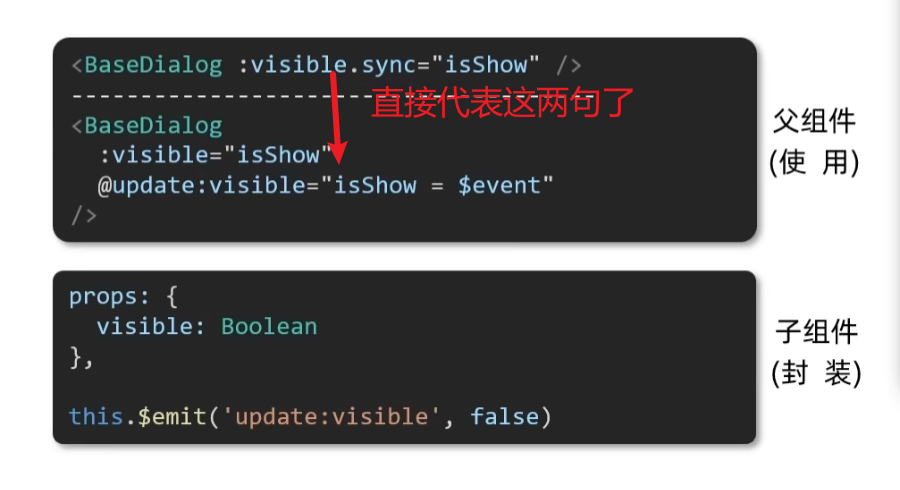Click the :visible="isShow" binding line
The image size is (900, 490).
pos(215,155)
